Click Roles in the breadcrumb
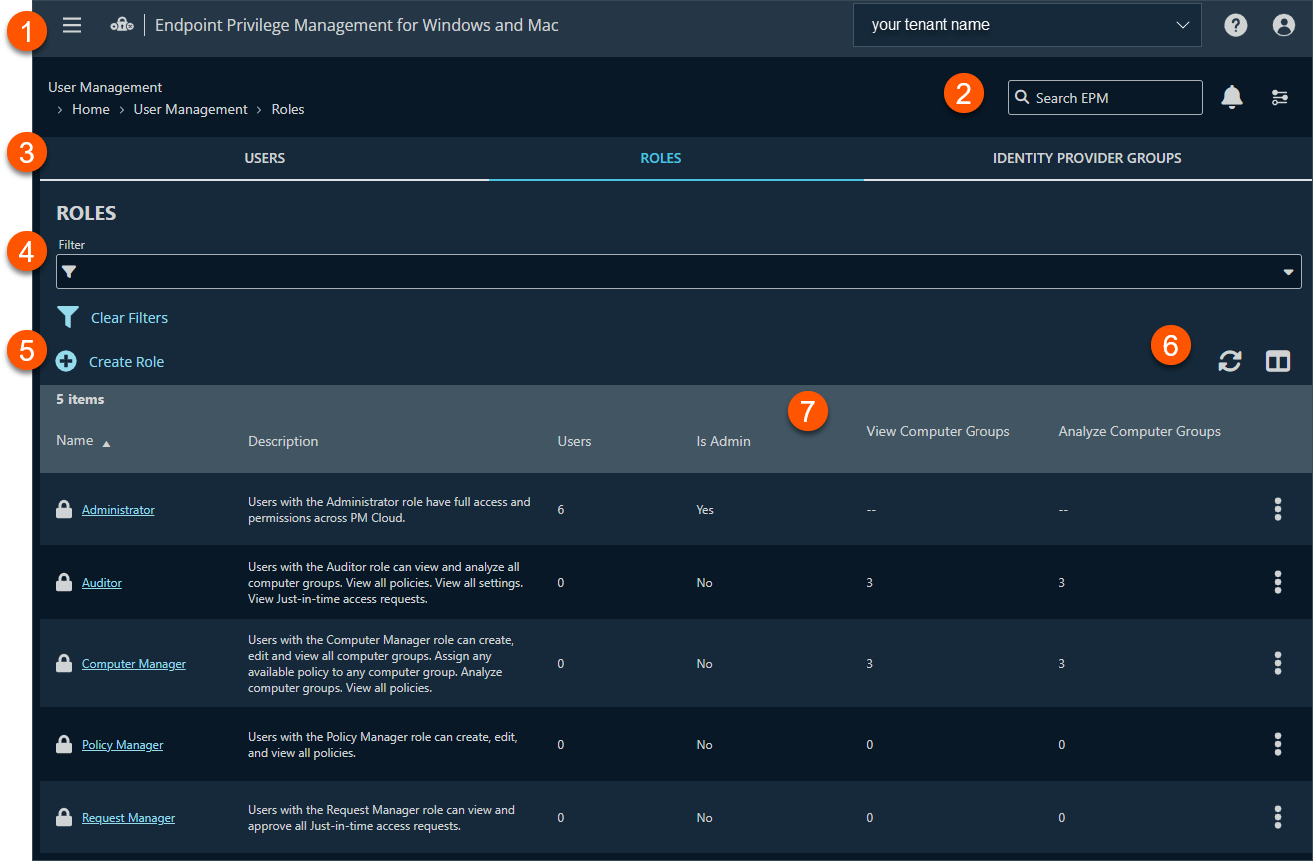Screen dimensions: 1313x861 coord(288,109)
